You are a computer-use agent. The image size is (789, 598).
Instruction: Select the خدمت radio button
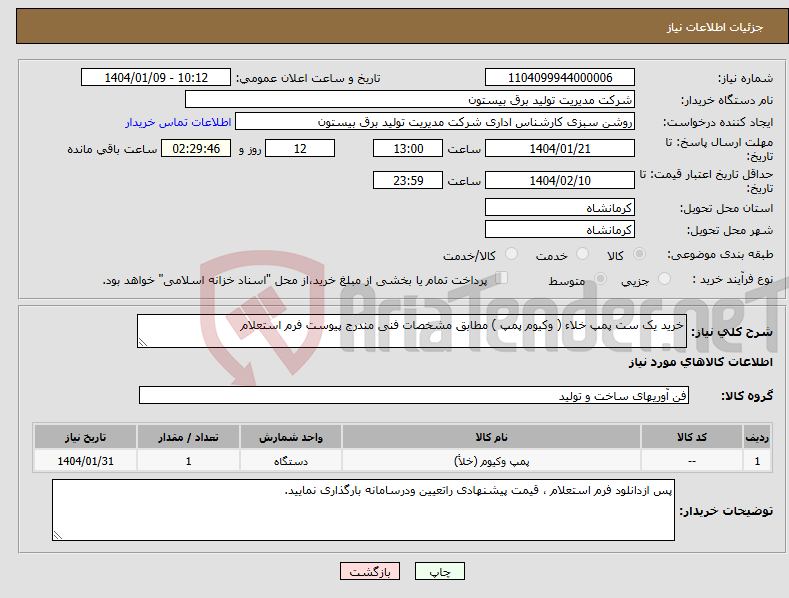(582, 254)
